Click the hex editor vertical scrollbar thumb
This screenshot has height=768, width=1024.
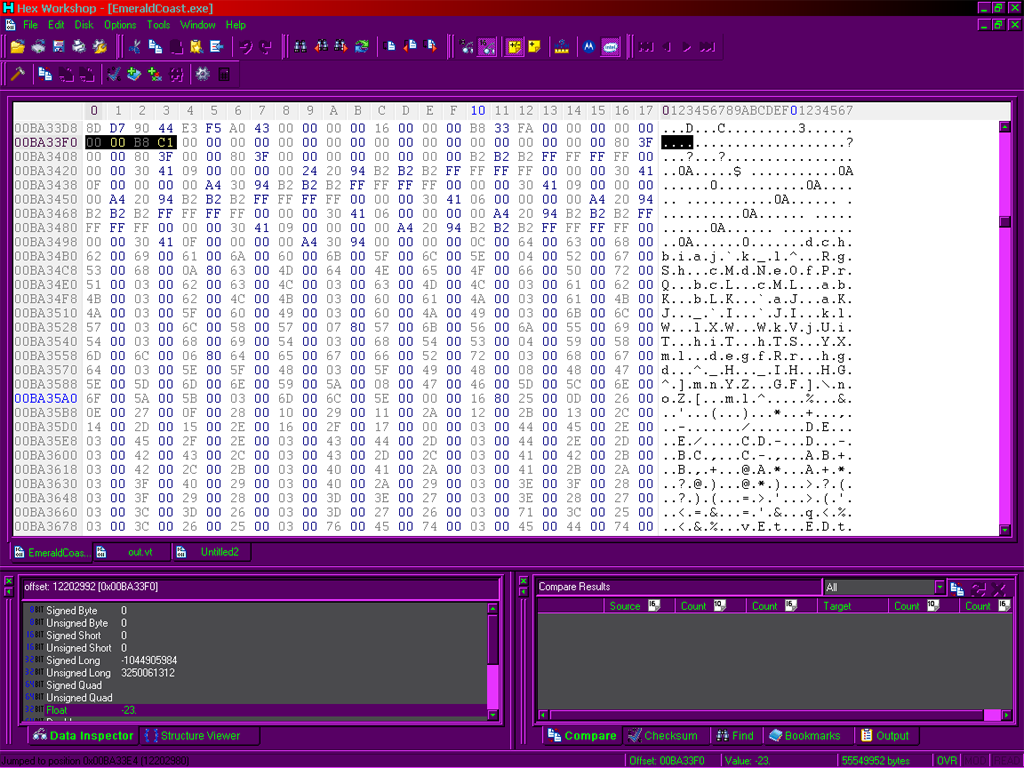coord(1005,222)
